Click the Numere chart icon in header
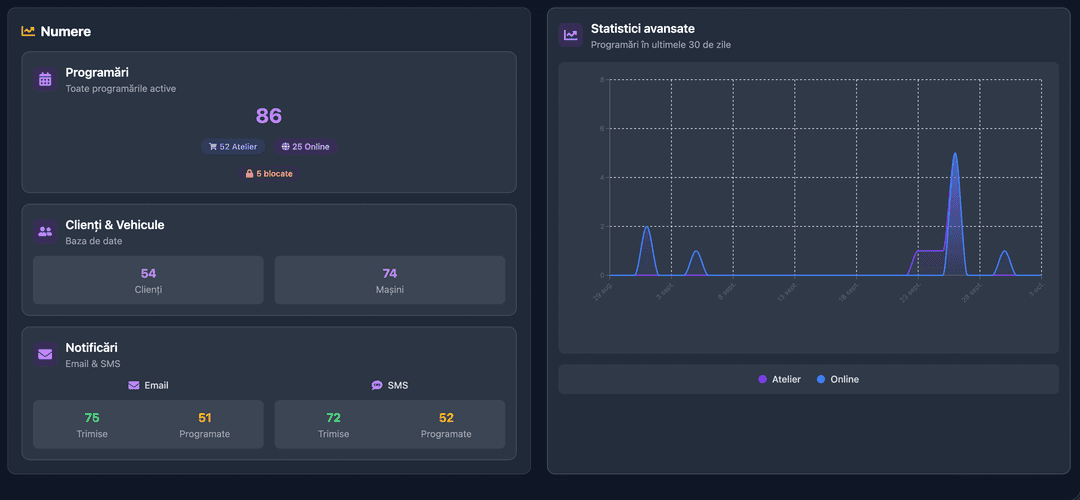Viewport: 1080px width, 500px height. click(x=28, y=31)
